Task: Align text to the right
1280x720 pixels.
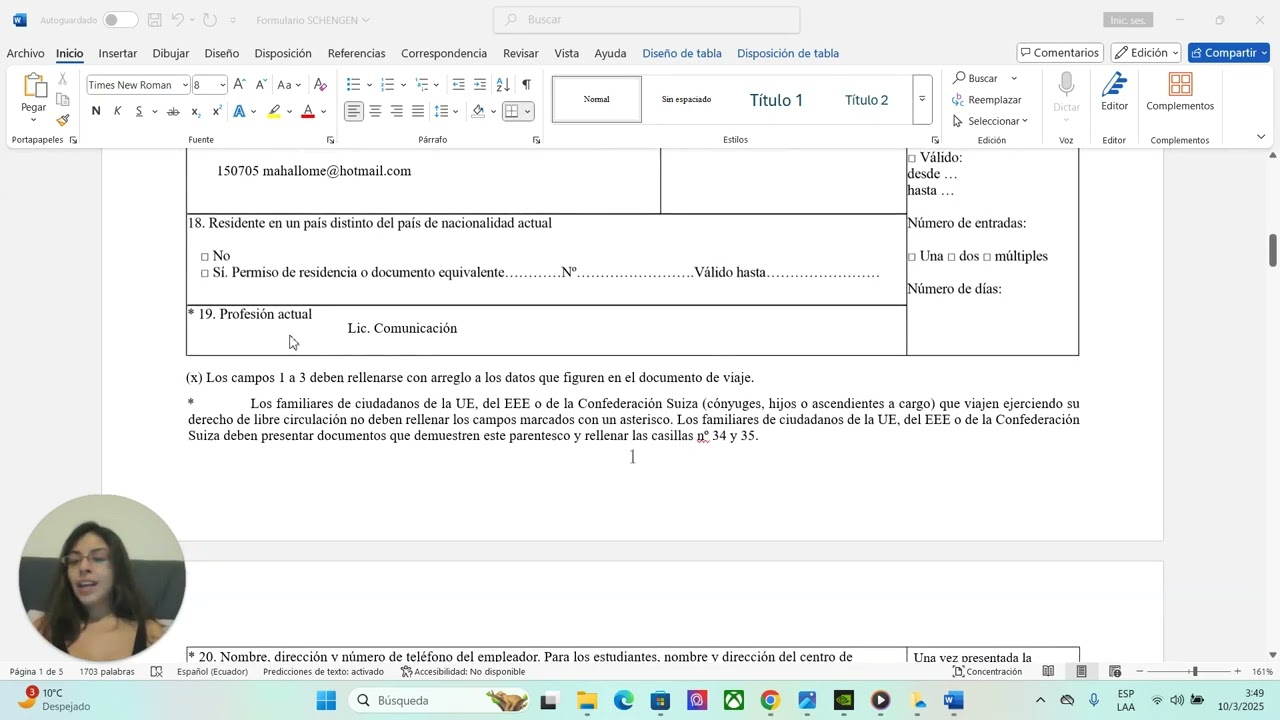Action: [397, 111]
